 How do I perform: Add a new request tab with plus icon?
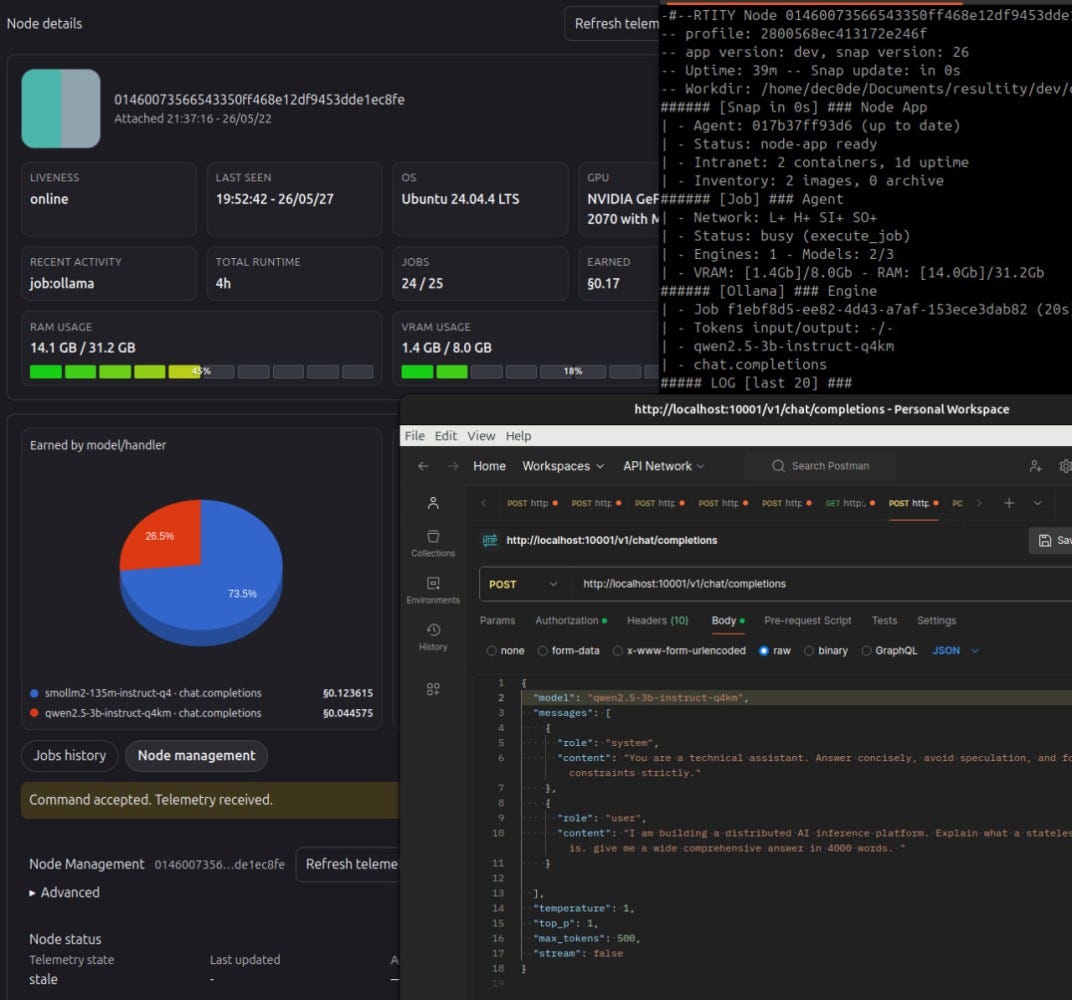[1009, 503]
